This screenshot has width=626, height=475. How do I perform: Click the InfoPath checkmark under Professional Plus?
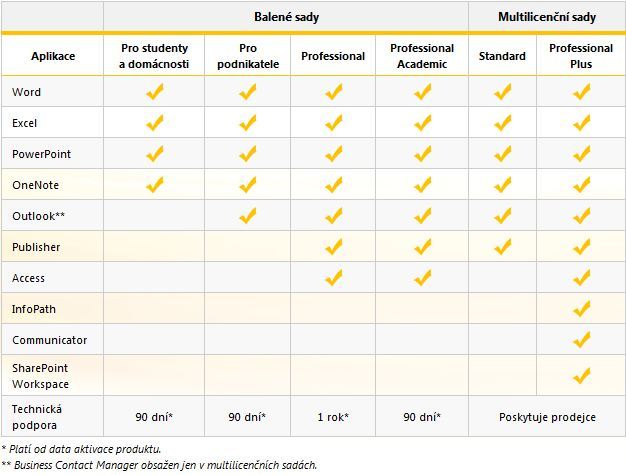tap(581, 309)
